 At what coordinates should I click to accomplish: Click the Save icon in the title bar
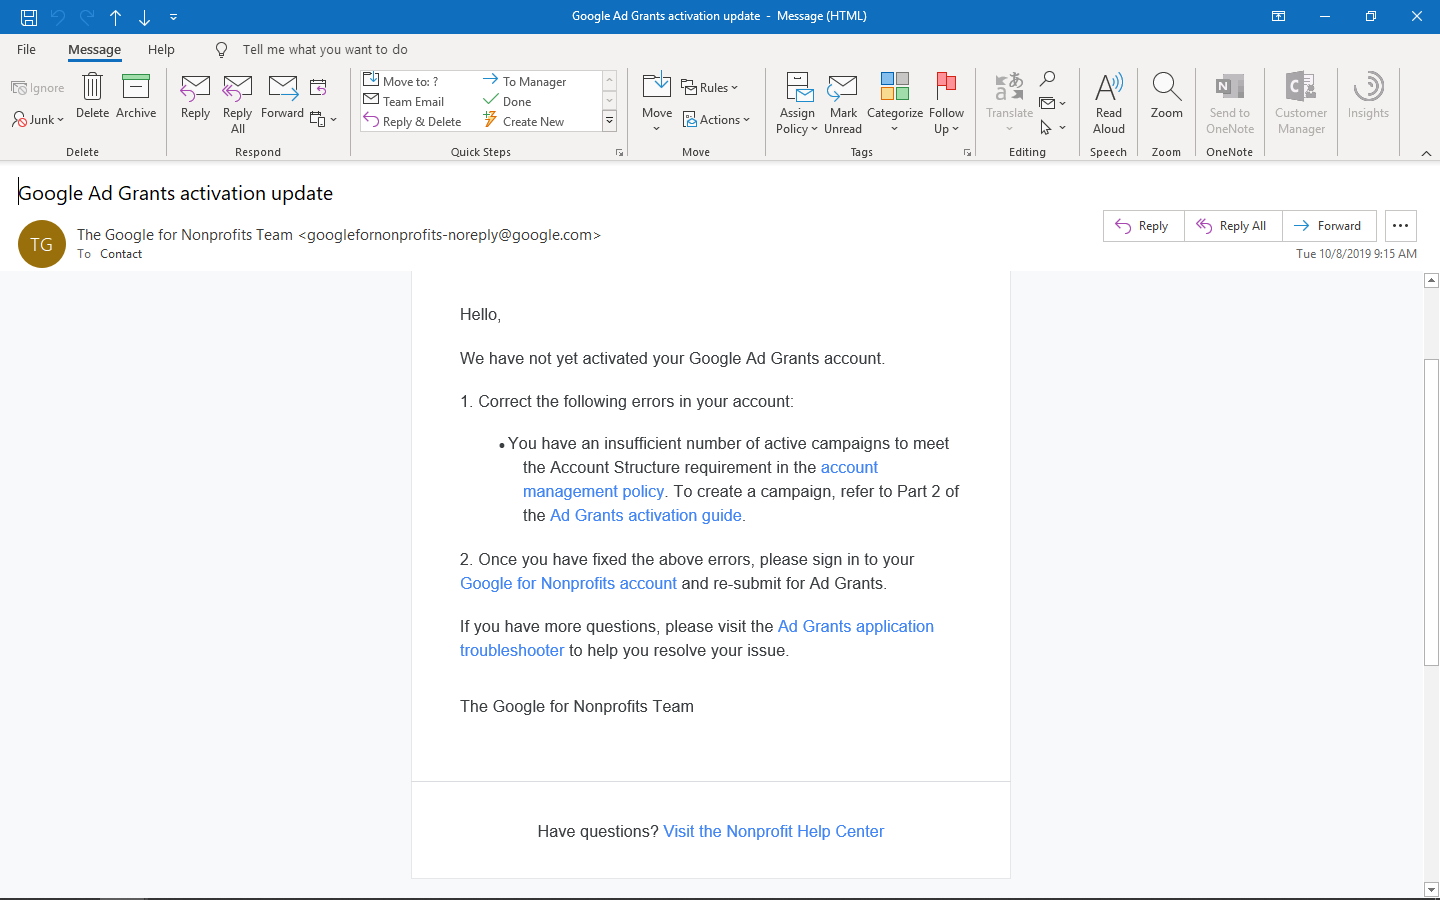[29, 17]
